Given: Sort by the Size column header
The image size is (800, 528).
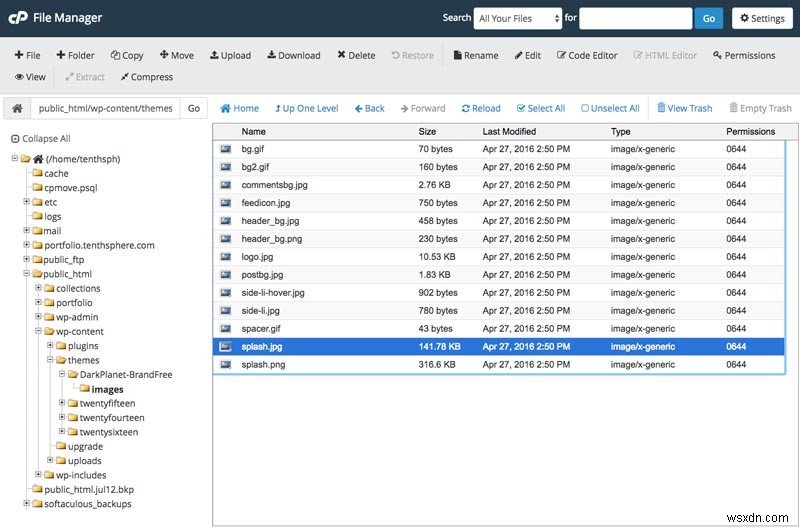Looking at the screenshot, I should [x=427, y=132].
